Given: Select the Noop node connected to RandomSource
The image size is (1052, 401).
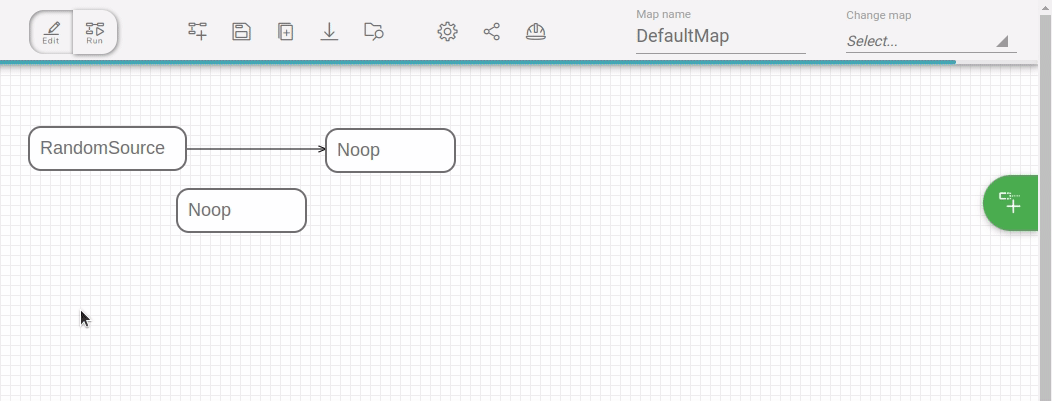Looking at the screenshot, I should (x=390, y=150).
